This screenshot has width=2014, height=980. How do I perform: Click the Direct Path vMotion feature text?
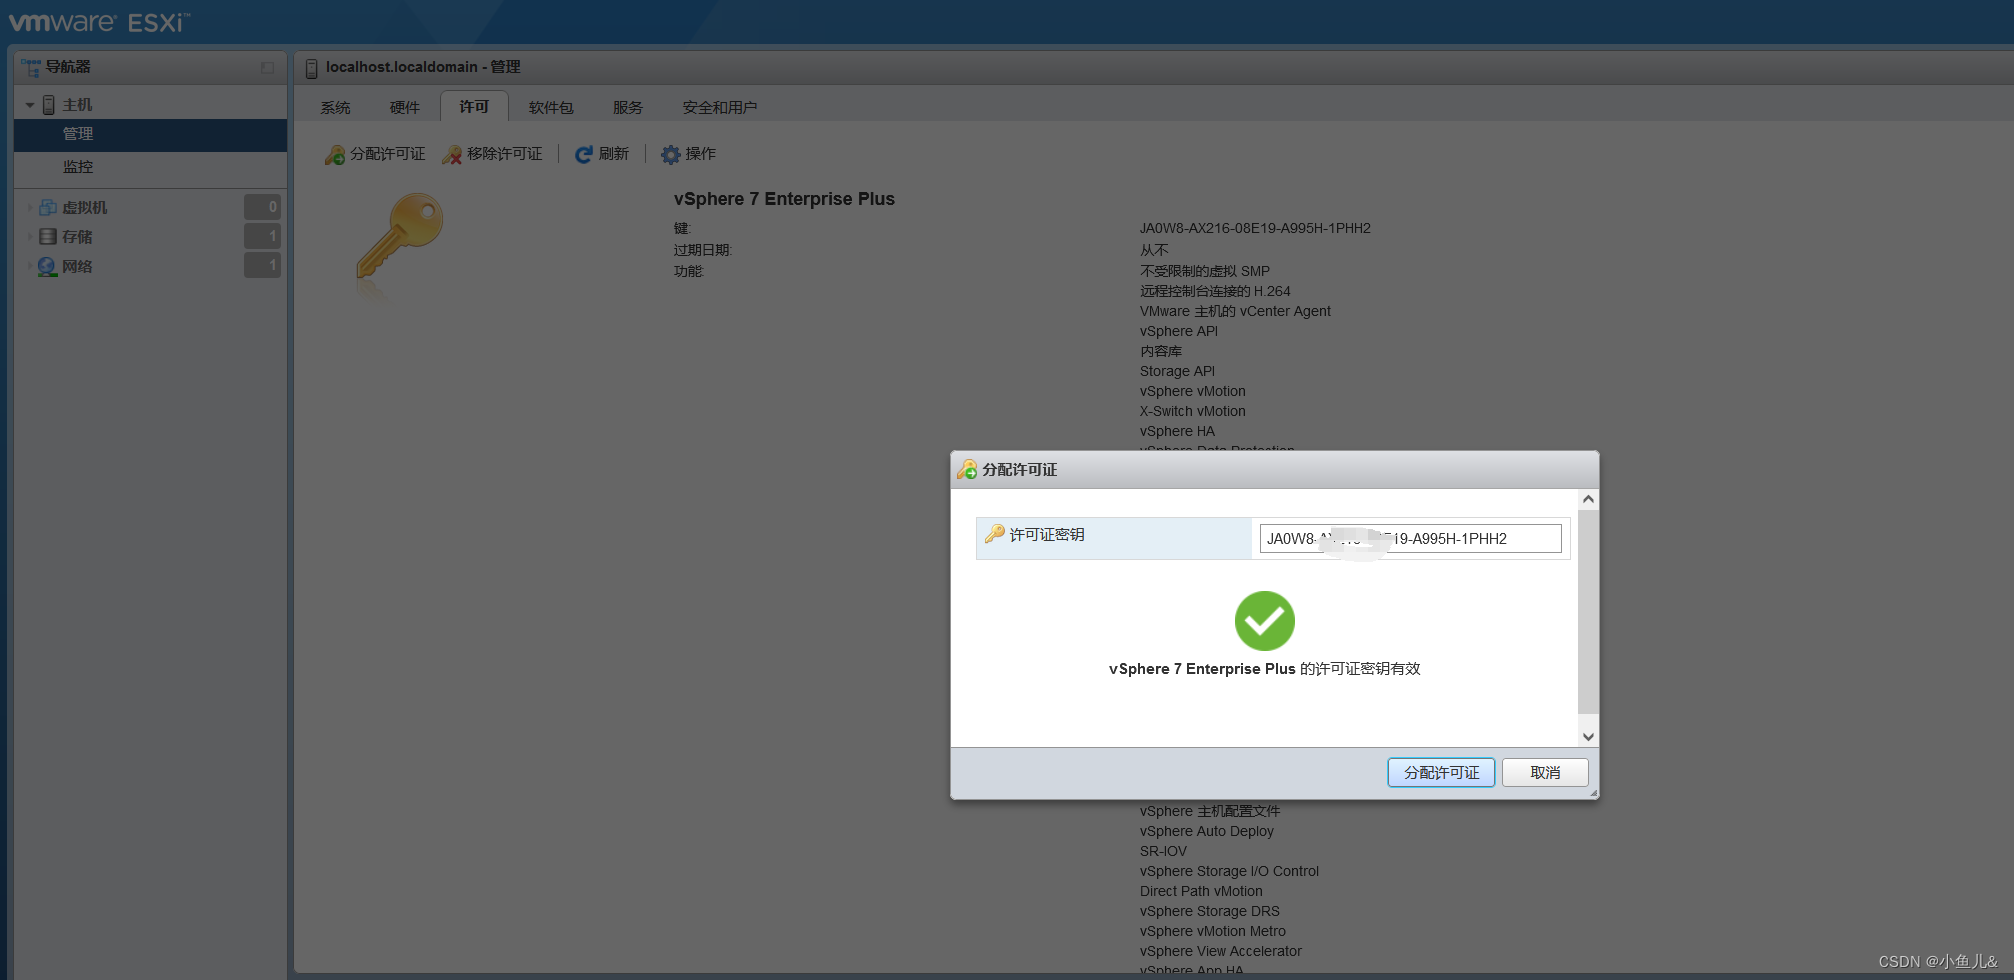point(1201,891)
